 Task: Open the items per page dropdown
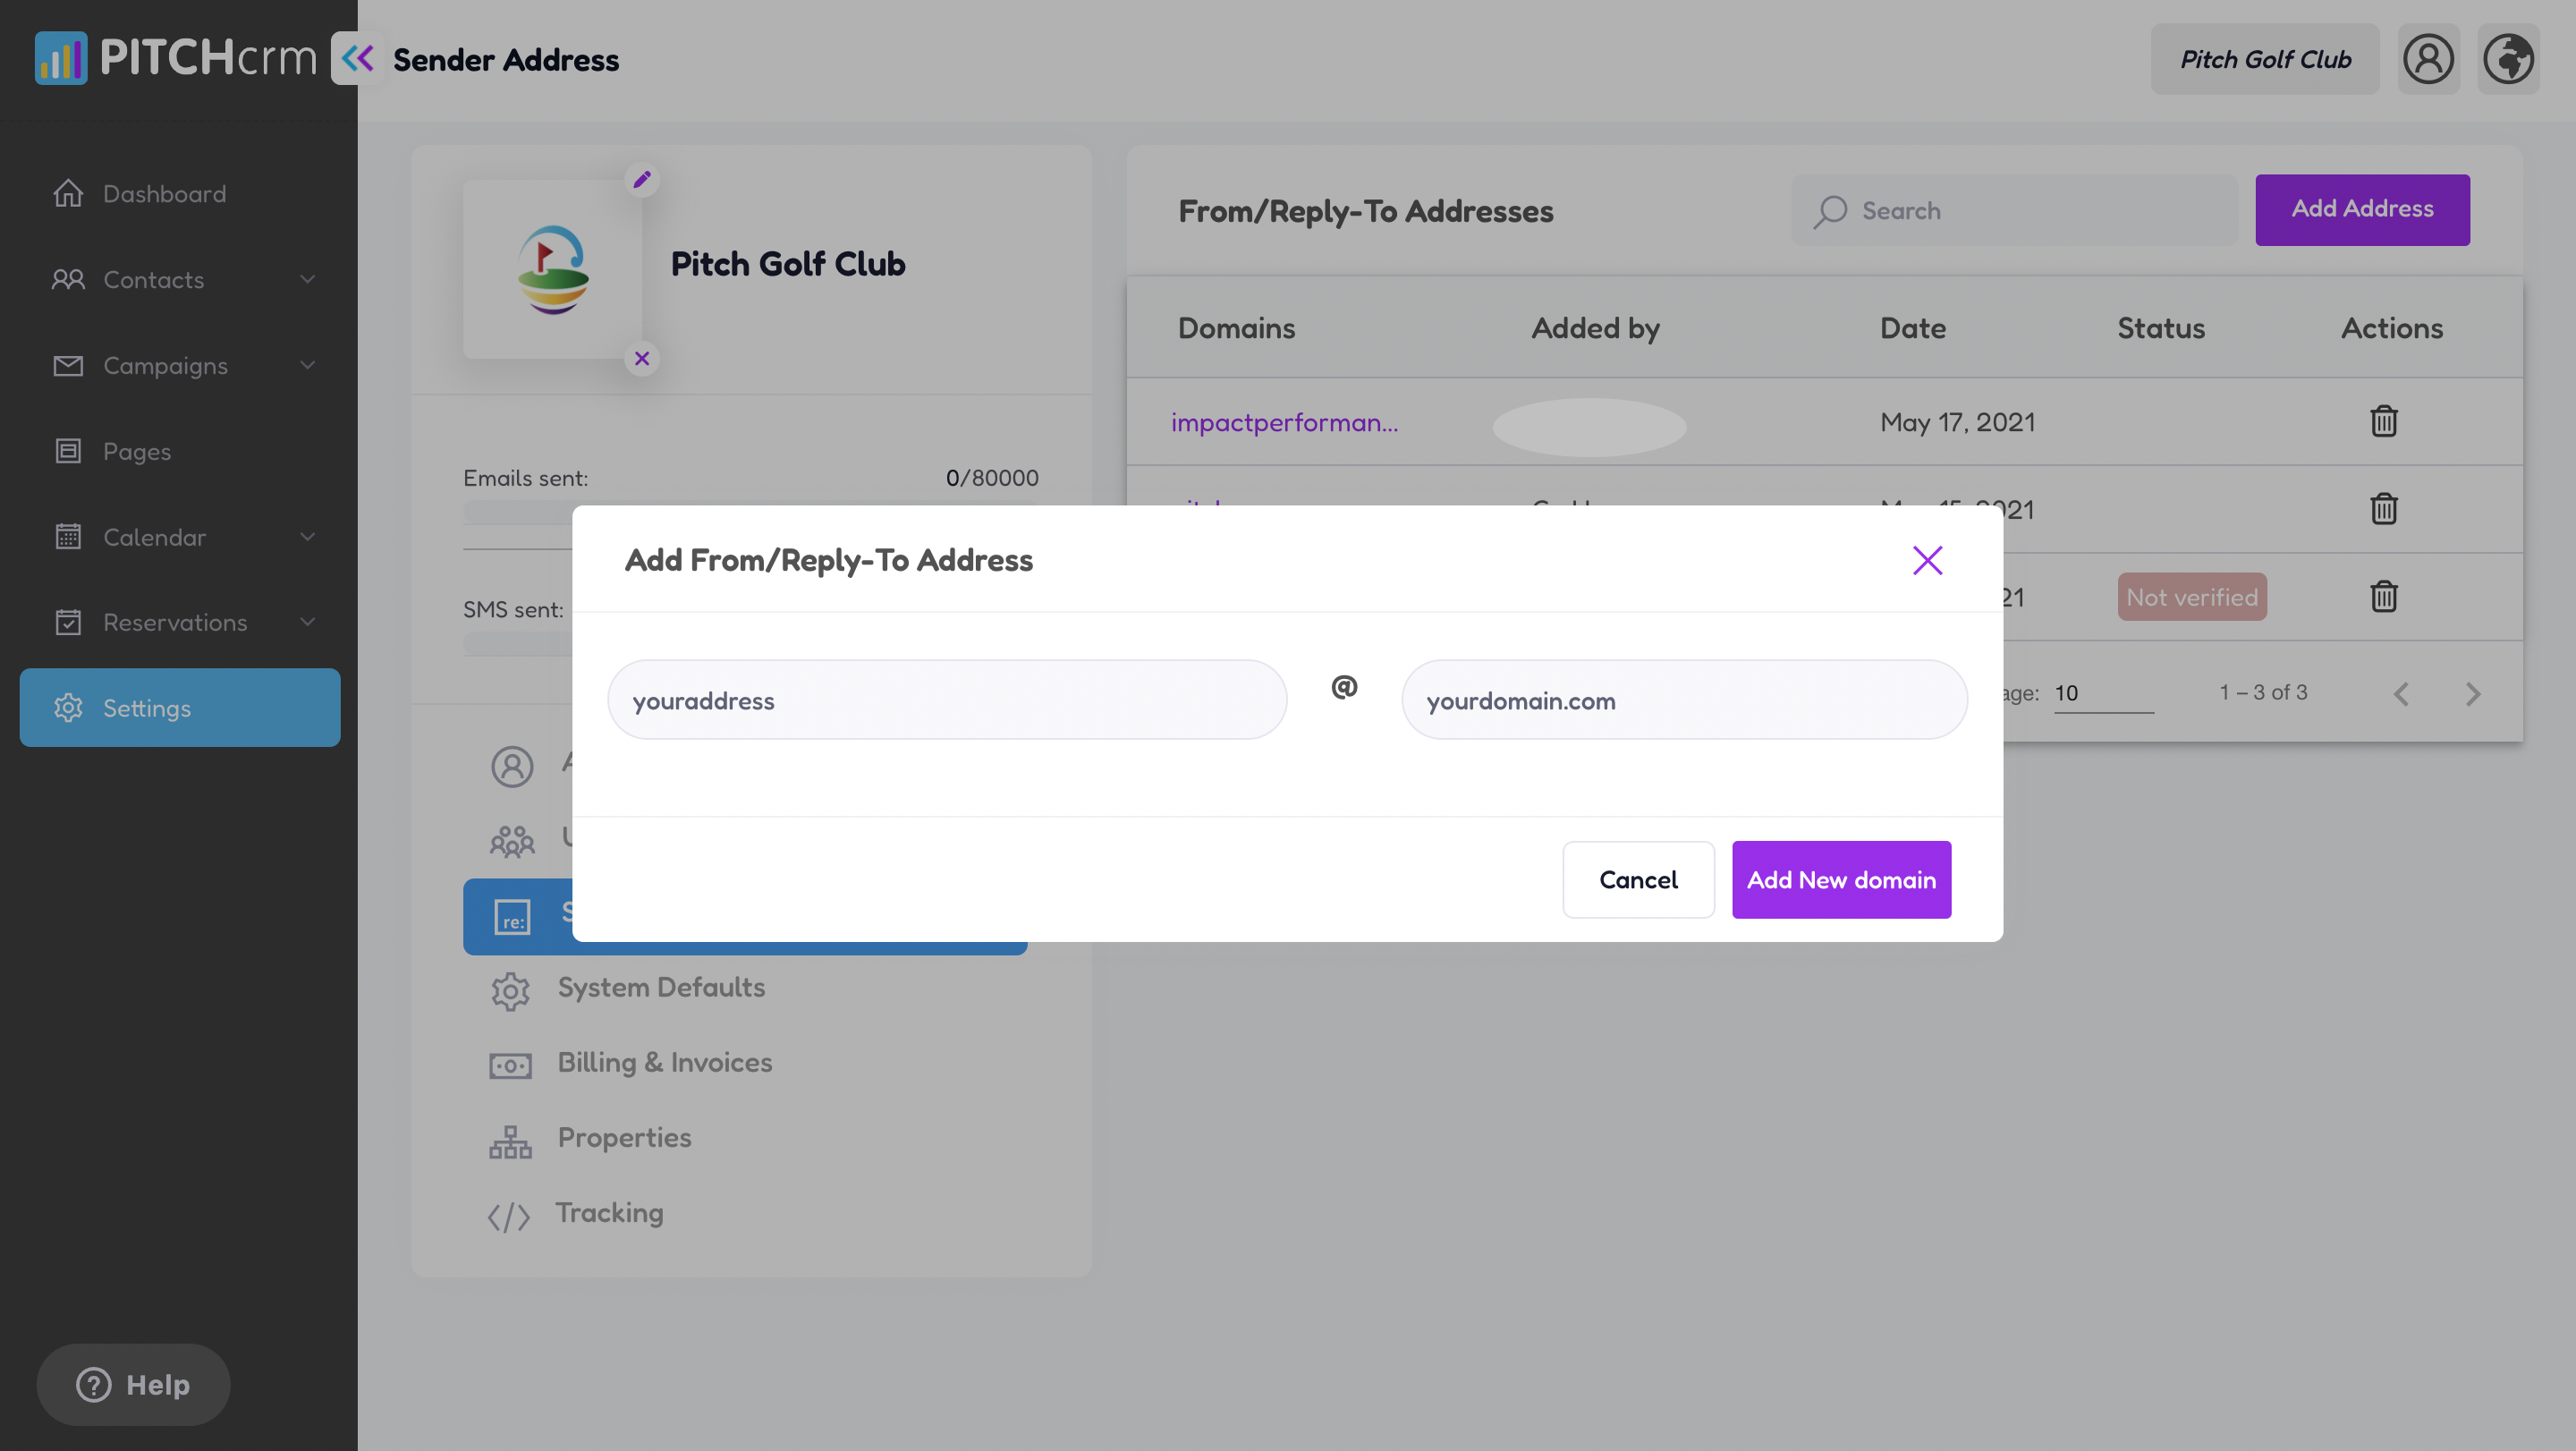click(2104, 693)
